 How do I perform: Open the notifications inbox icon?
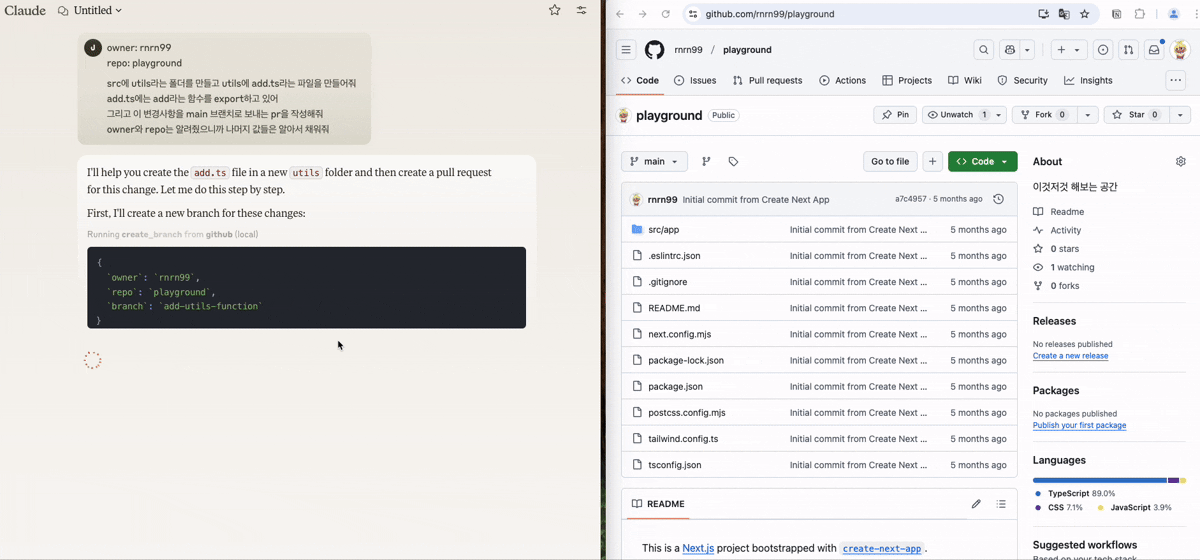(x=1154, y=50)
